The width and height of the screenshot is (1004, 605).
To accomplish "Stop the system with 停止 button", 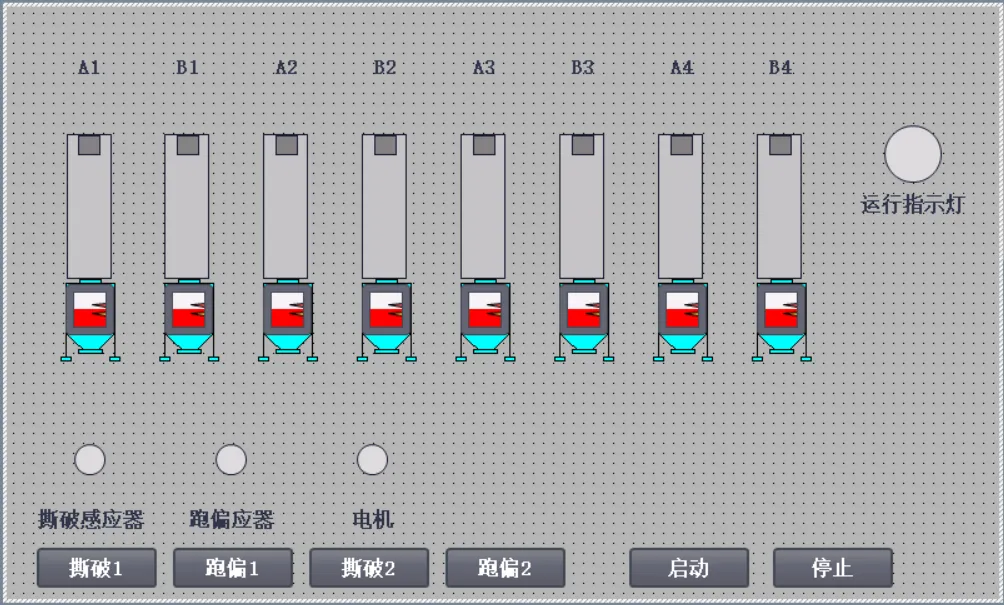I will 833,568.
